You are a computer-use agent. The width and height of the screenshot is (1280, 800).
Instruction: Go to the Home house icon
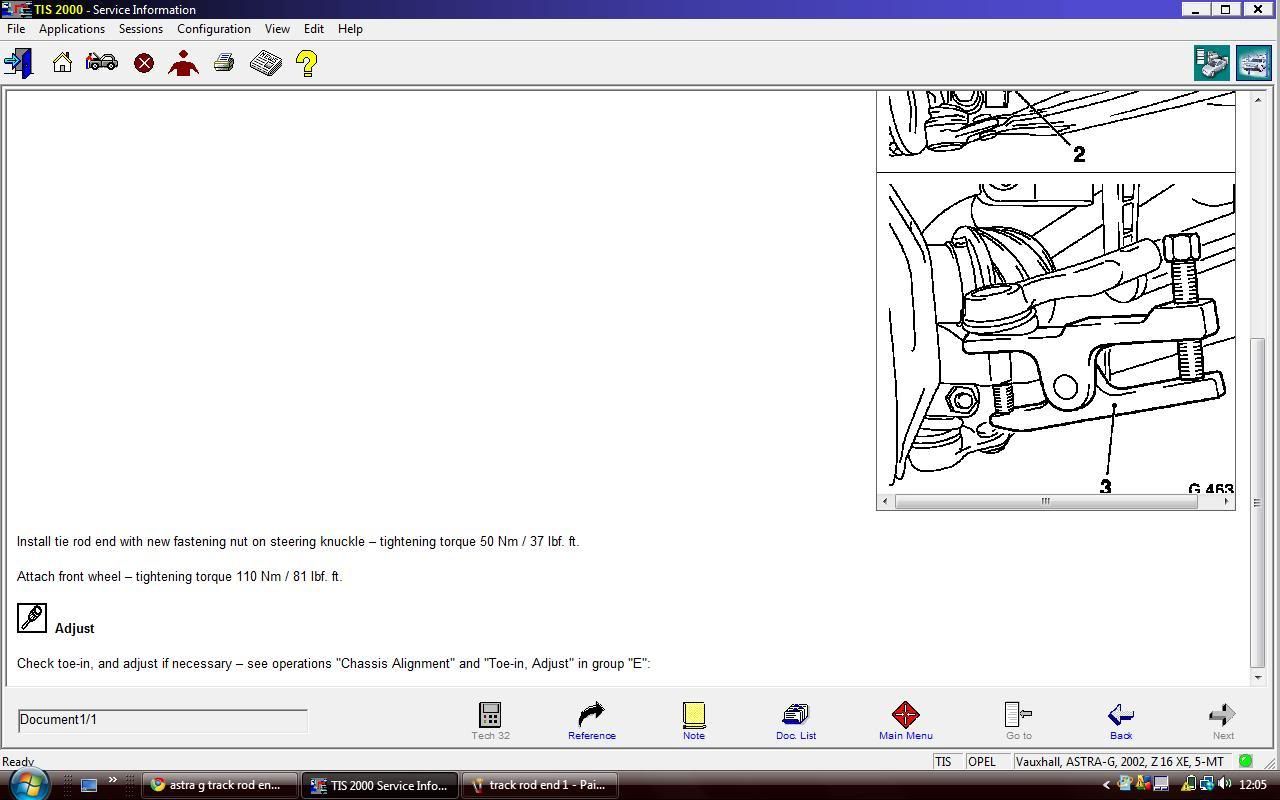pos(62,63)
